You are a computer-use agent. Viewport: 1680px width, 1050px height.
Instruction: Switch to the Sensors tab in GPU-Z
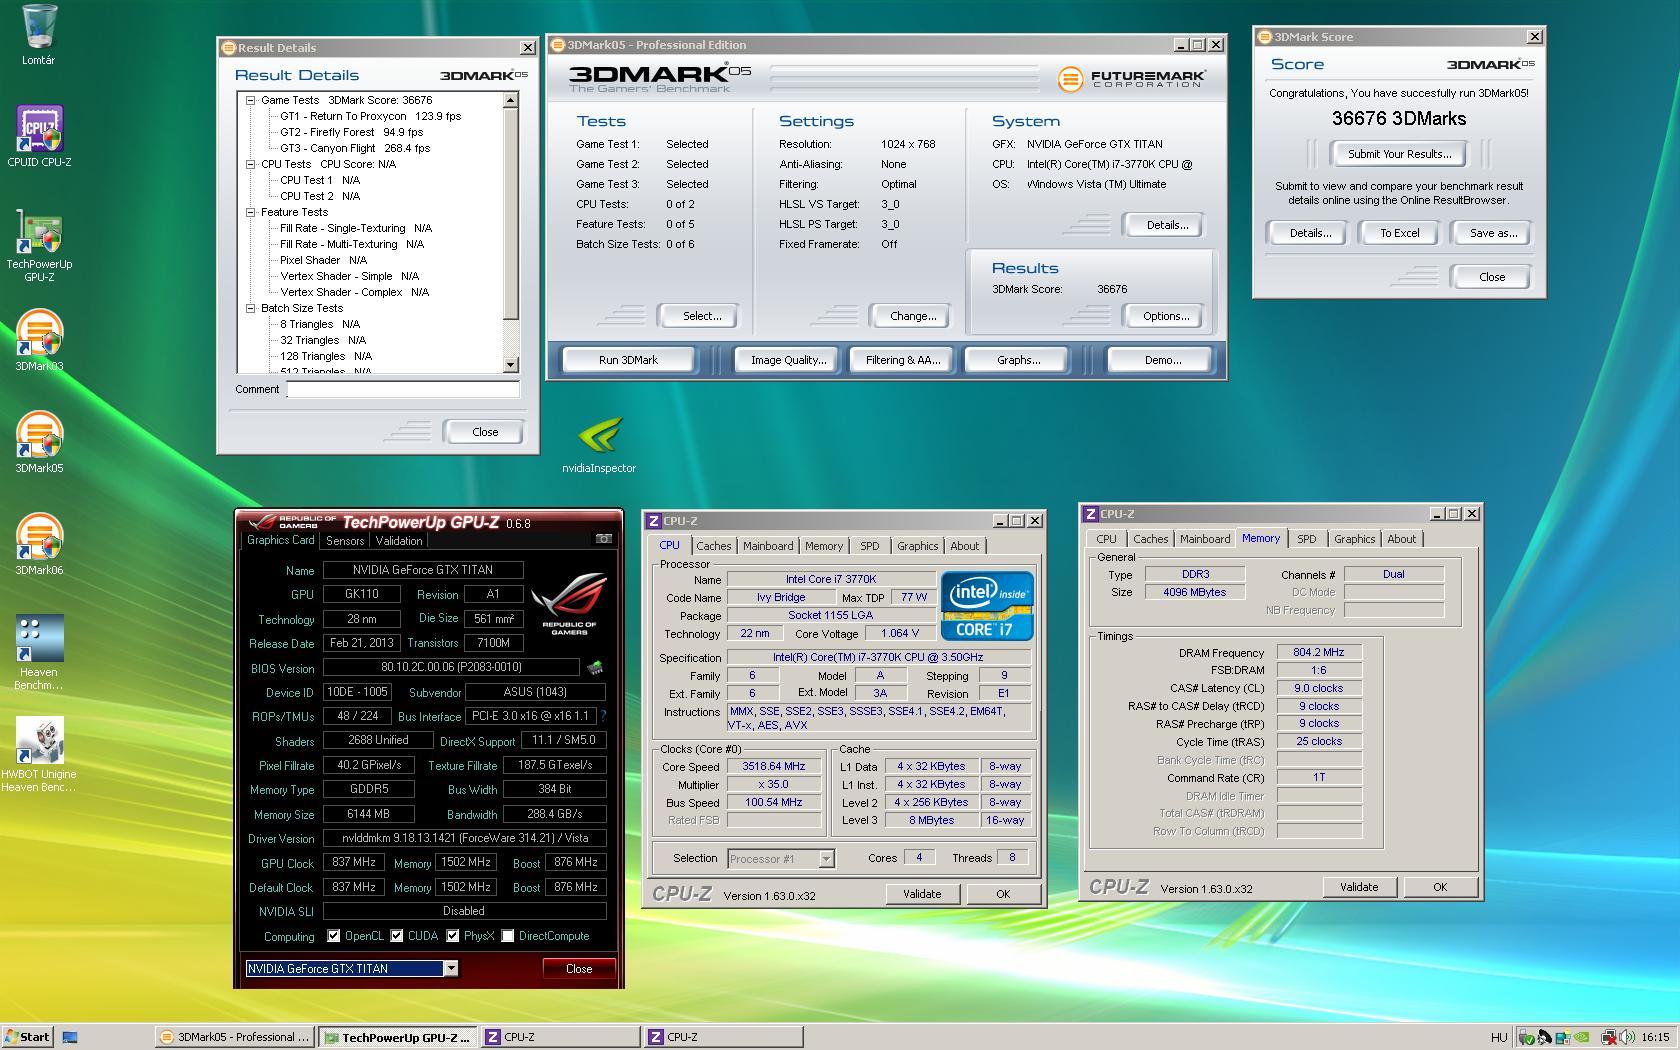tap(345, 541)
